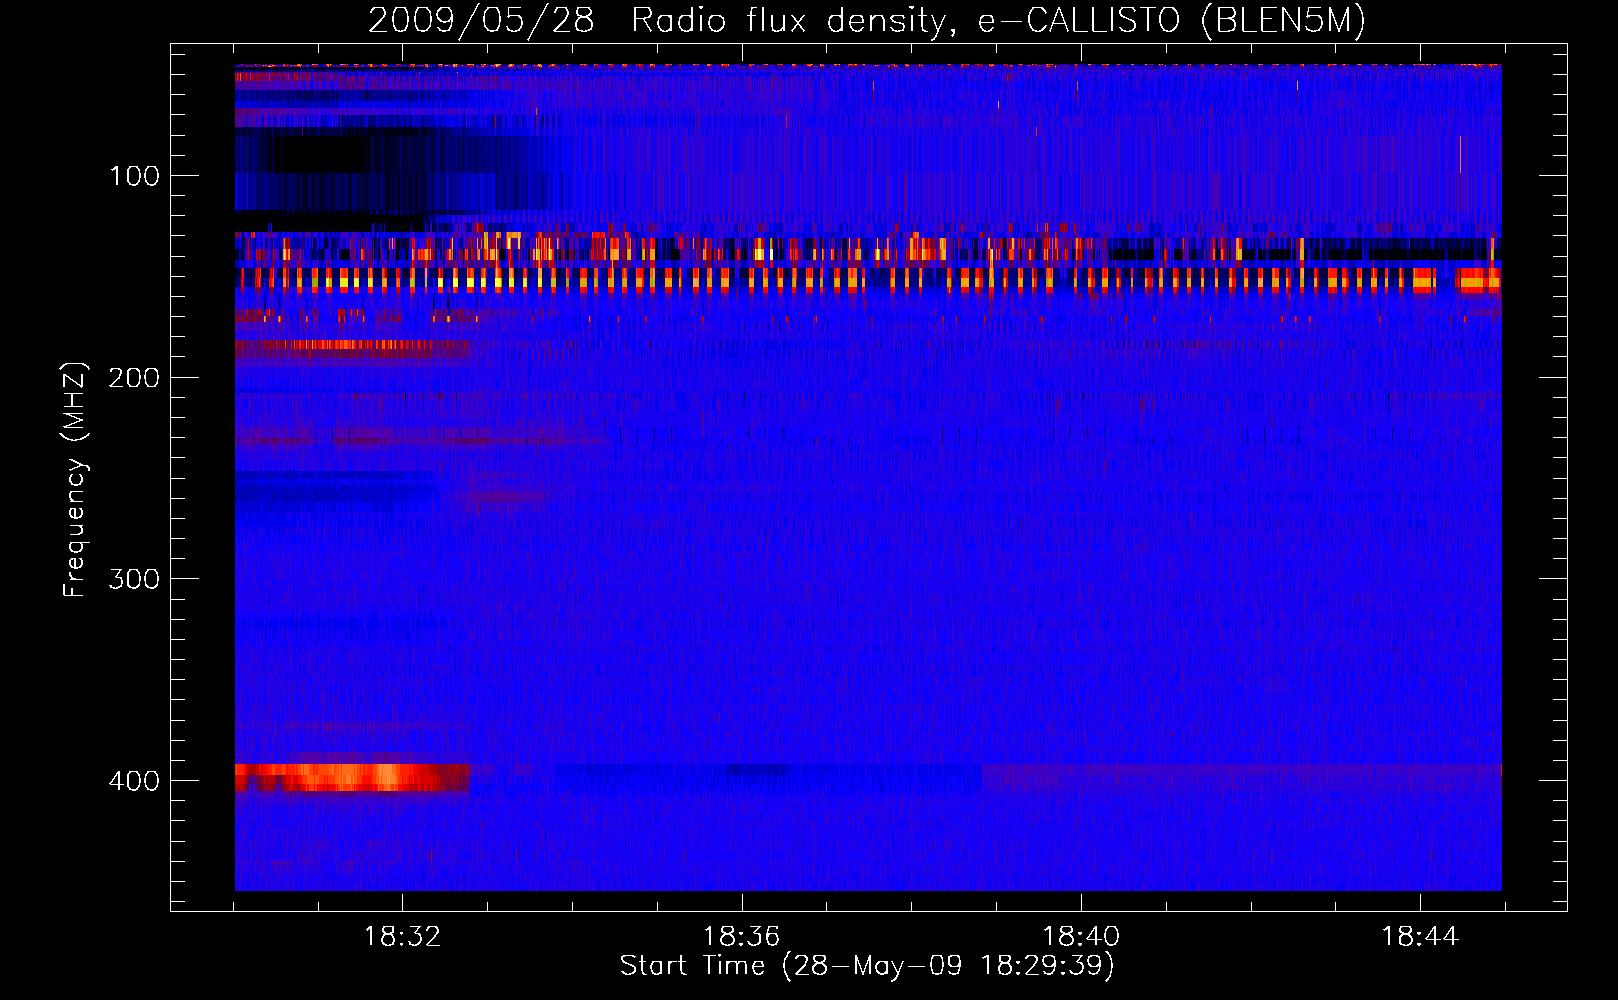The height and width of the screenshot is (1000, 1618).
Task: Select the 300 frequency tick label
Action: 134,580
